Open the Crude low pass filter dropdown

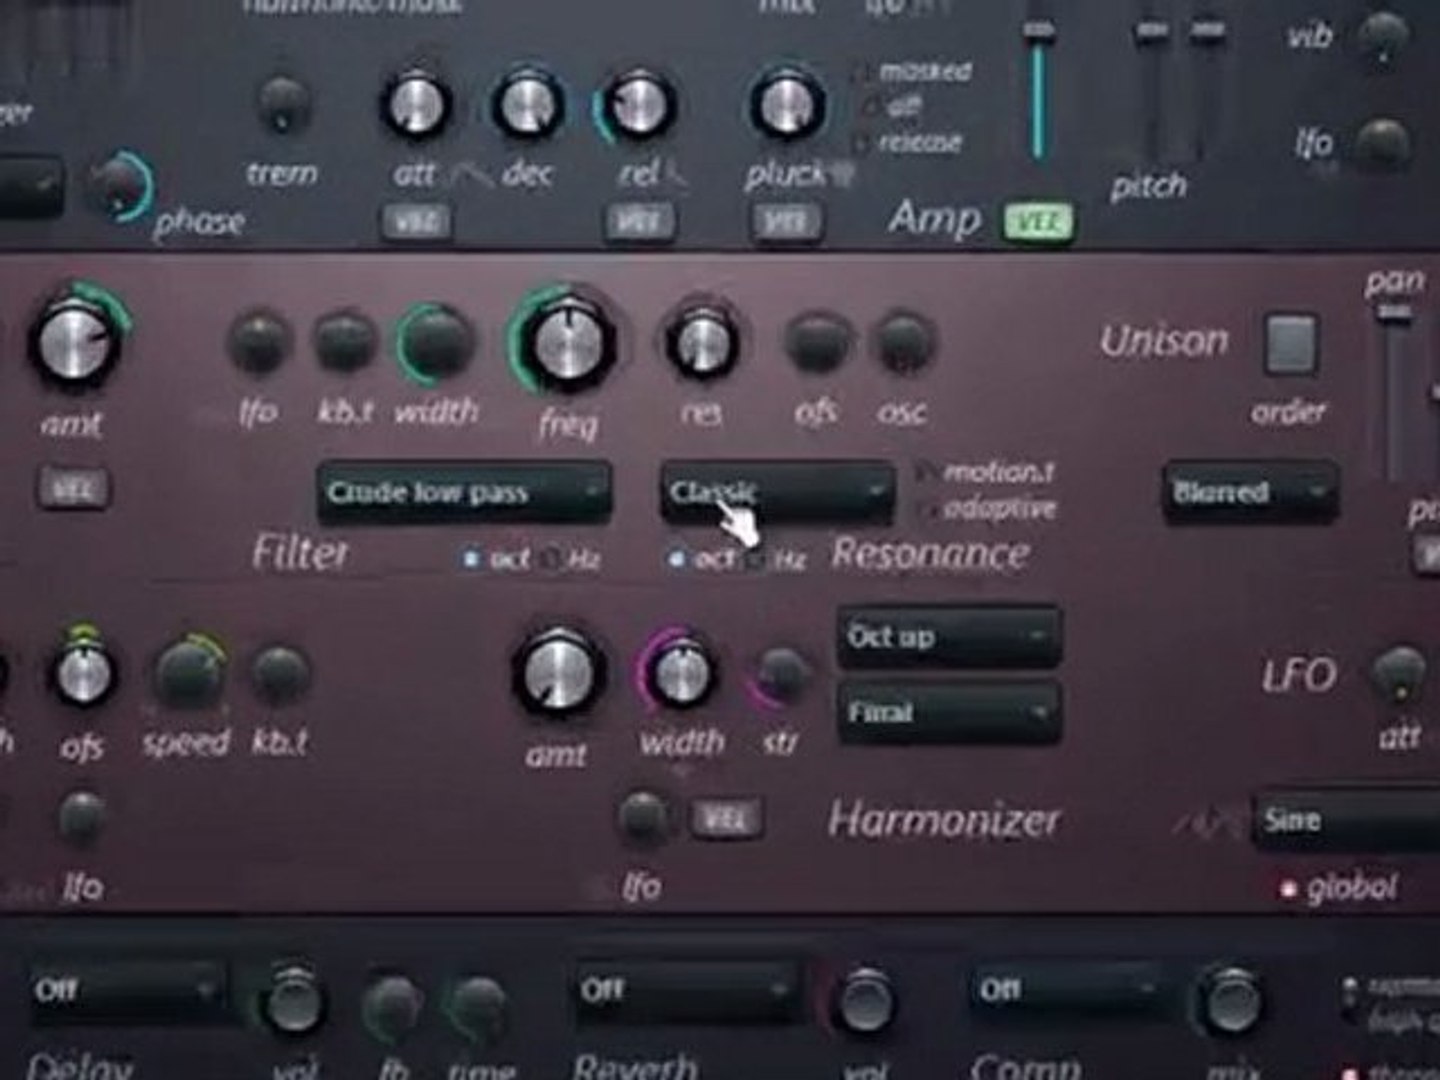tap(465, 492)
